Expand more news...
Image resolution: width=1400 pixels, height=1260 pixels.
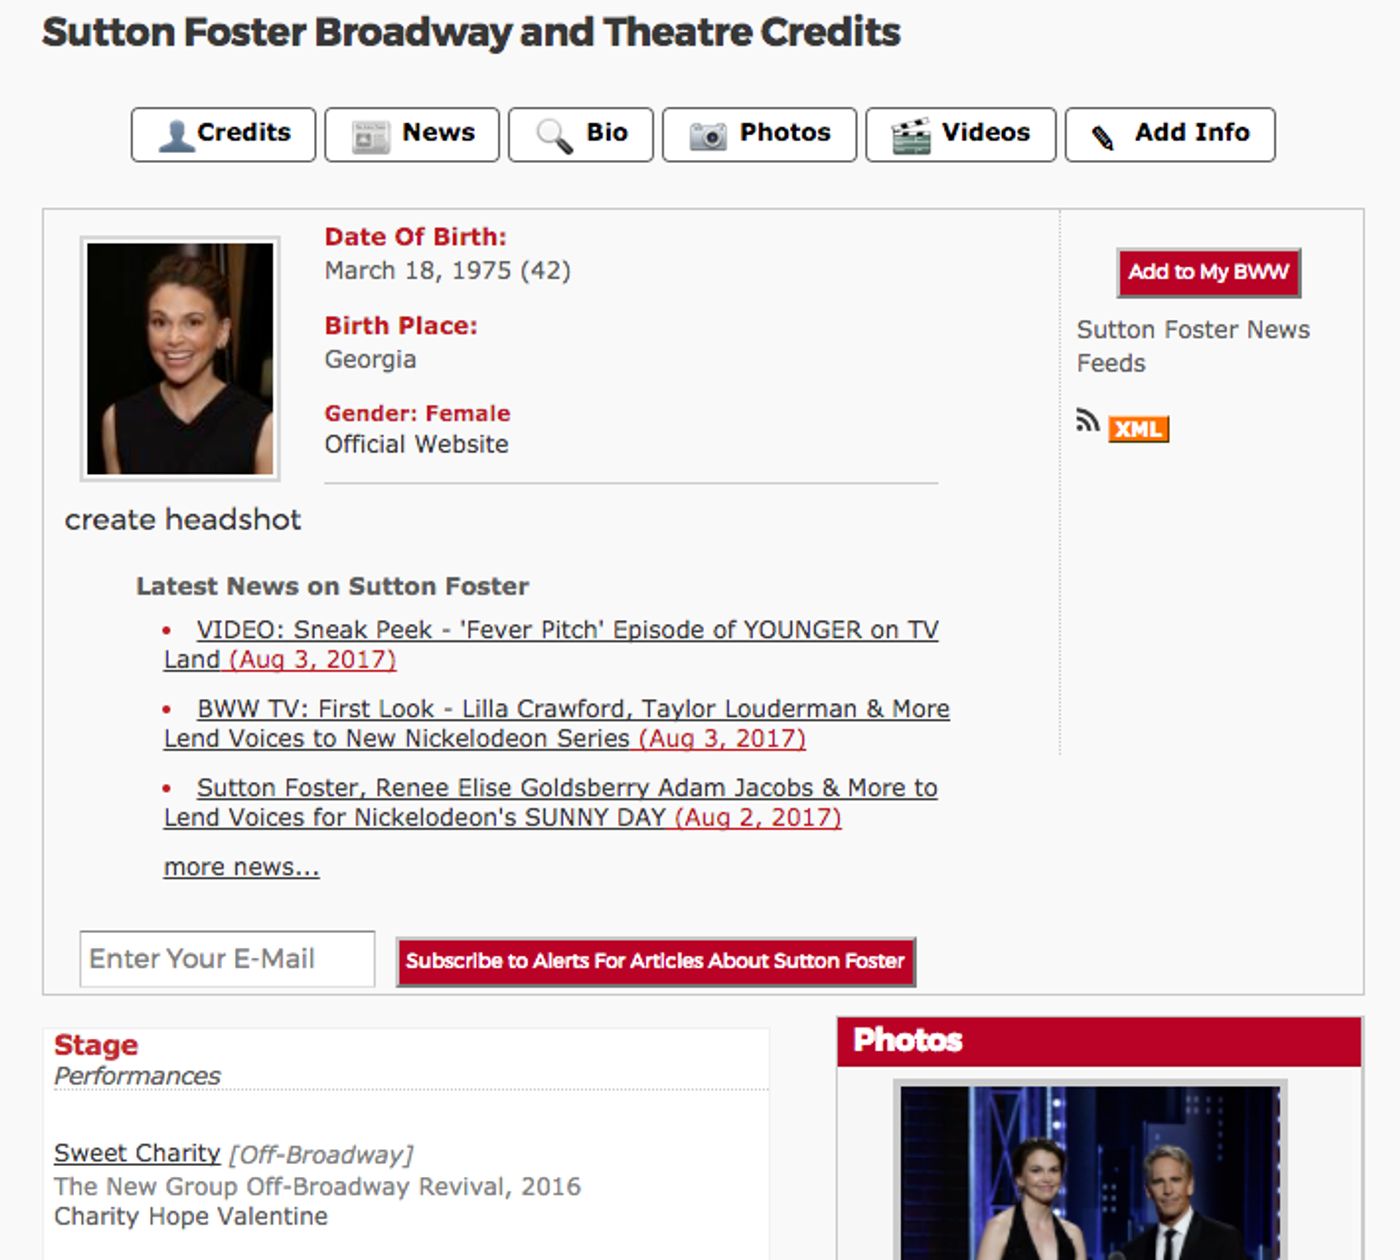coord(240,866)
